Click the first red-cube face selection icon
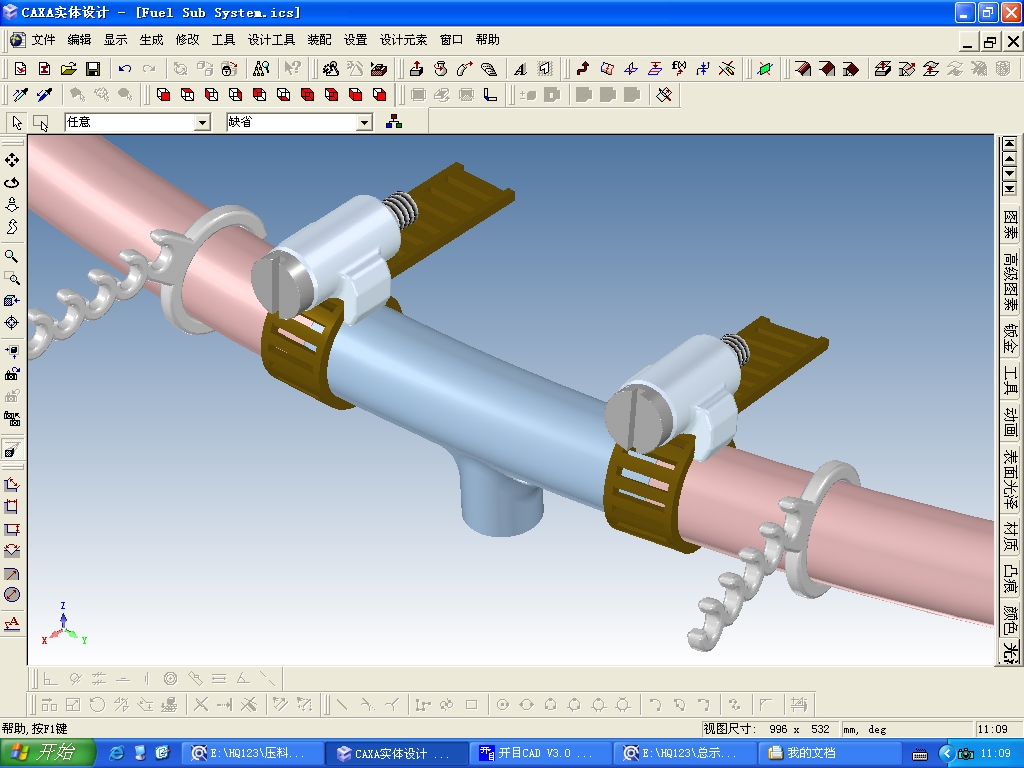Viewport: 1024px width, 768px height. coord(163,95)
